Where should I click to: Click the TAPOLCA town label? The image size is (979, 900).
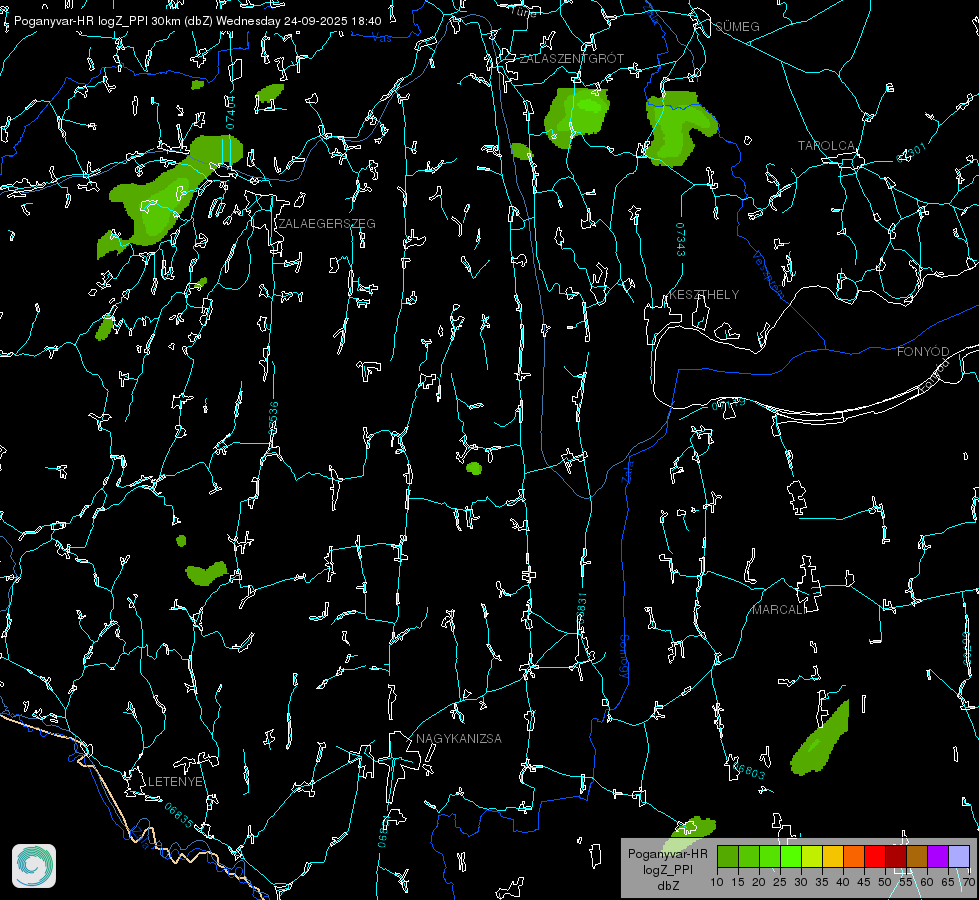[x=826, y=146]
